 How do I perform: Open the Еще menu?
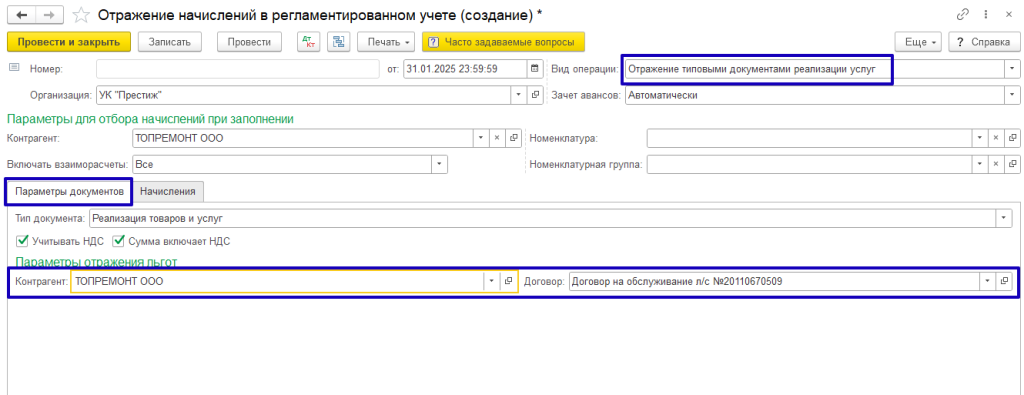pos(918,42)
